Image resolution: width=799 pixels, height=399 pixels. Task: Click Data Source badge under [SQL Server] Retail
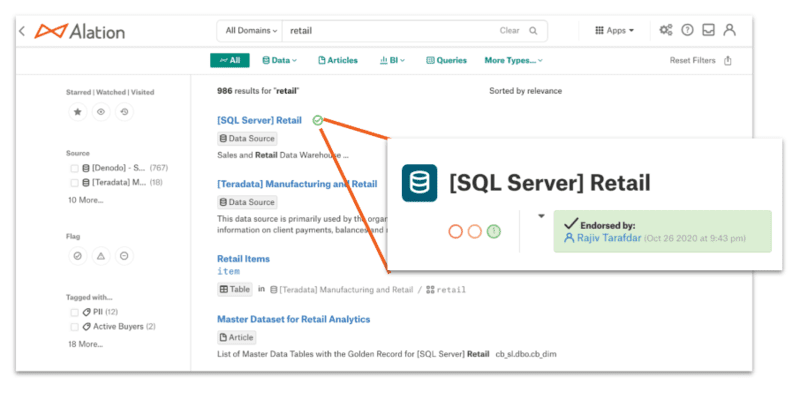(x=247, y=139)
